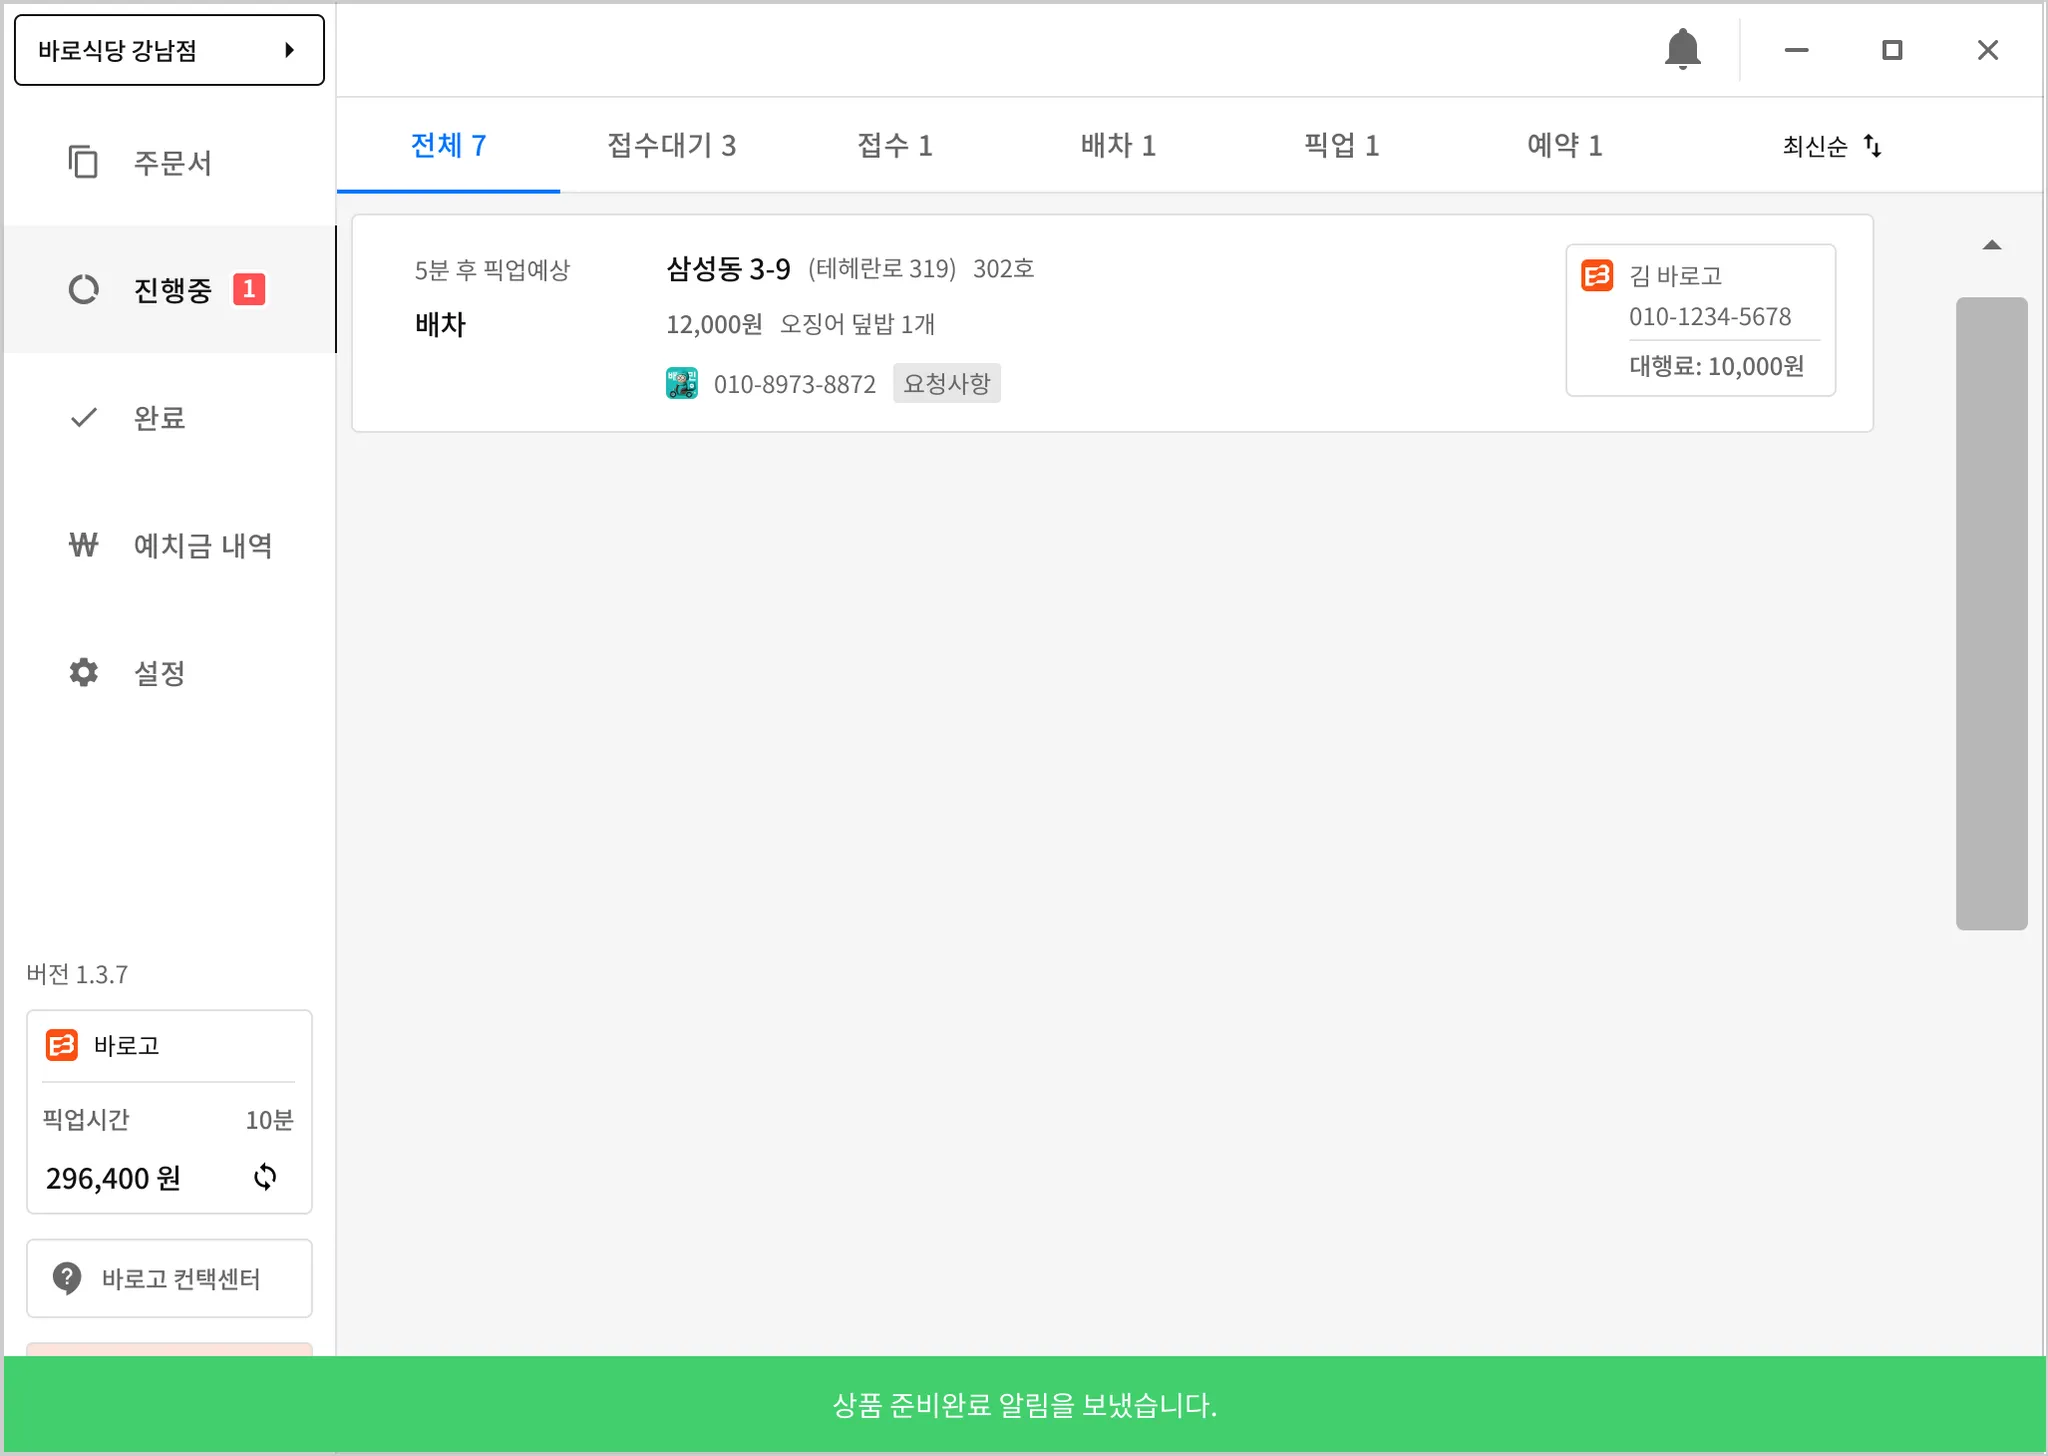This screenshot has width=2048, height=1456.
Task: Click the 삼성동 3-9 order address
Action: [x=728, y=269]
